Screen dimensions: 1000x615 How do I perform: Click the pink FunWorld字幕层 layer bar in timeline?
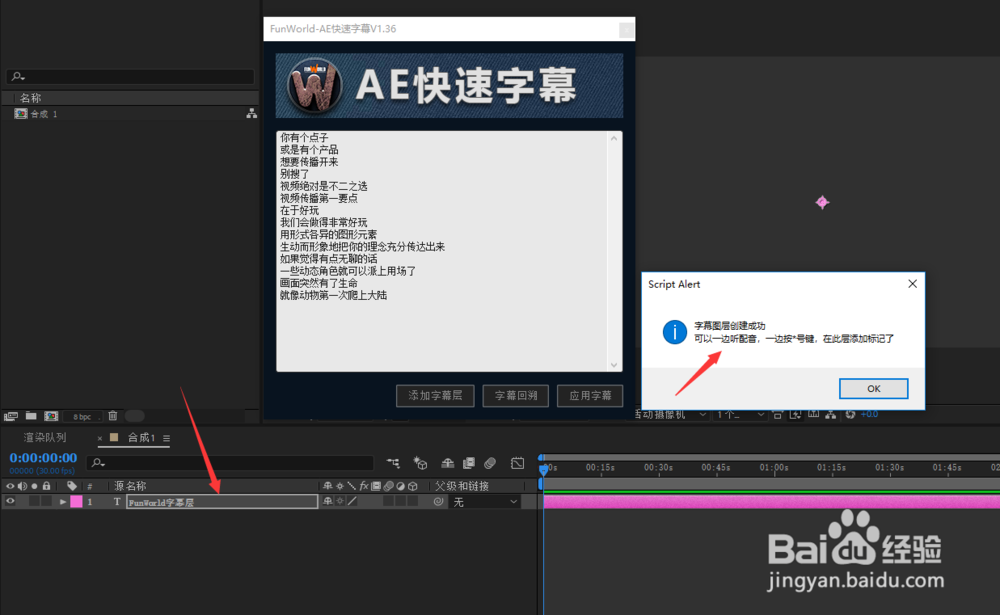[771, 502]
